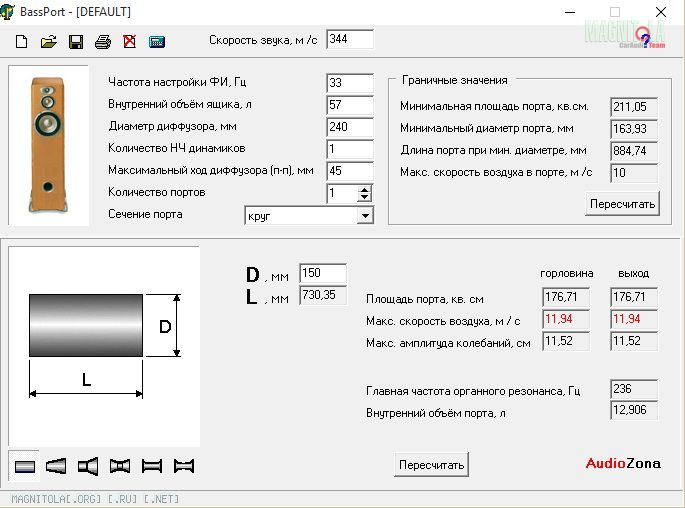
Task: Click the throat max air speed 11,94
Action: 566,319
